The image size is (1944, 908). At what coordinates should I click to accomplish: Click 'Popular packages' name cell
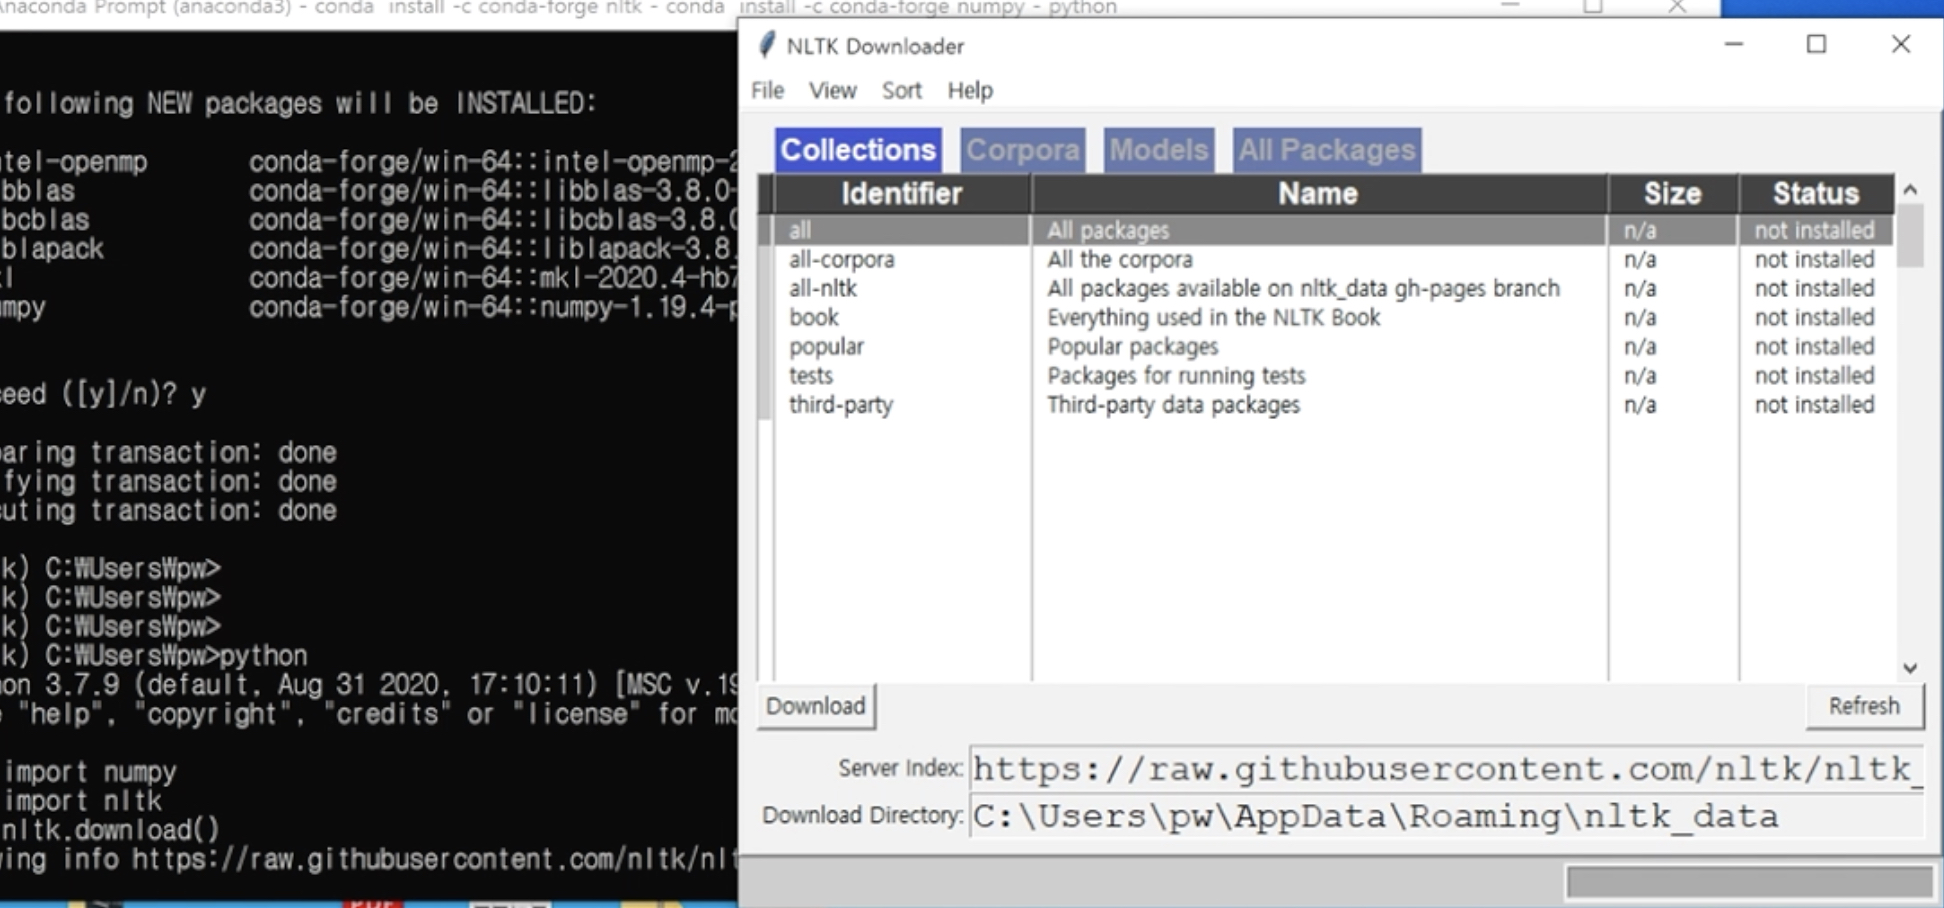pyautogui.click(x=1133, y=346)
